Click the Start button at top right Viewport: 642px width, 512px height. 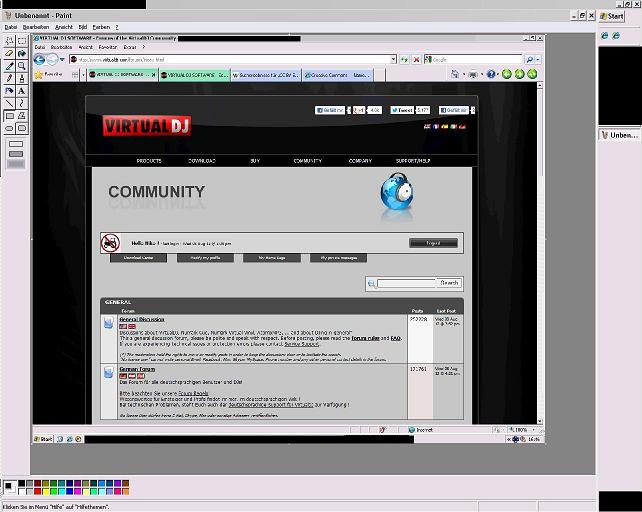pos(612,17)
